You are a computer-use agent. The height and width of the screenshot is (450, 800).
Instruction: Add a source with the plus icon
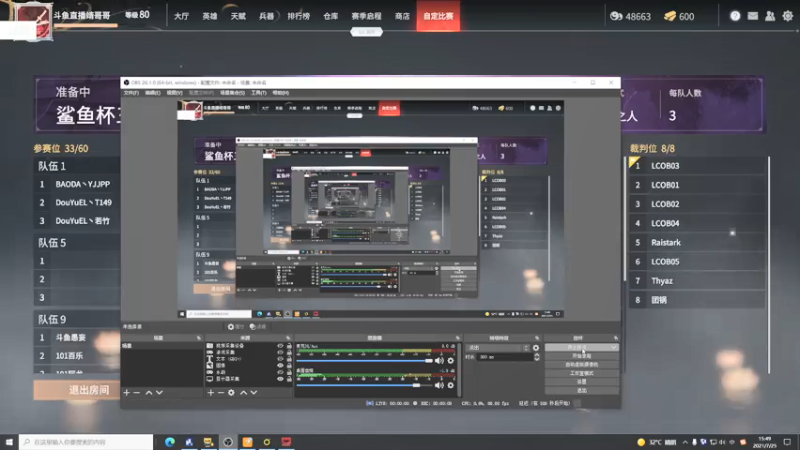click(210, 392)
